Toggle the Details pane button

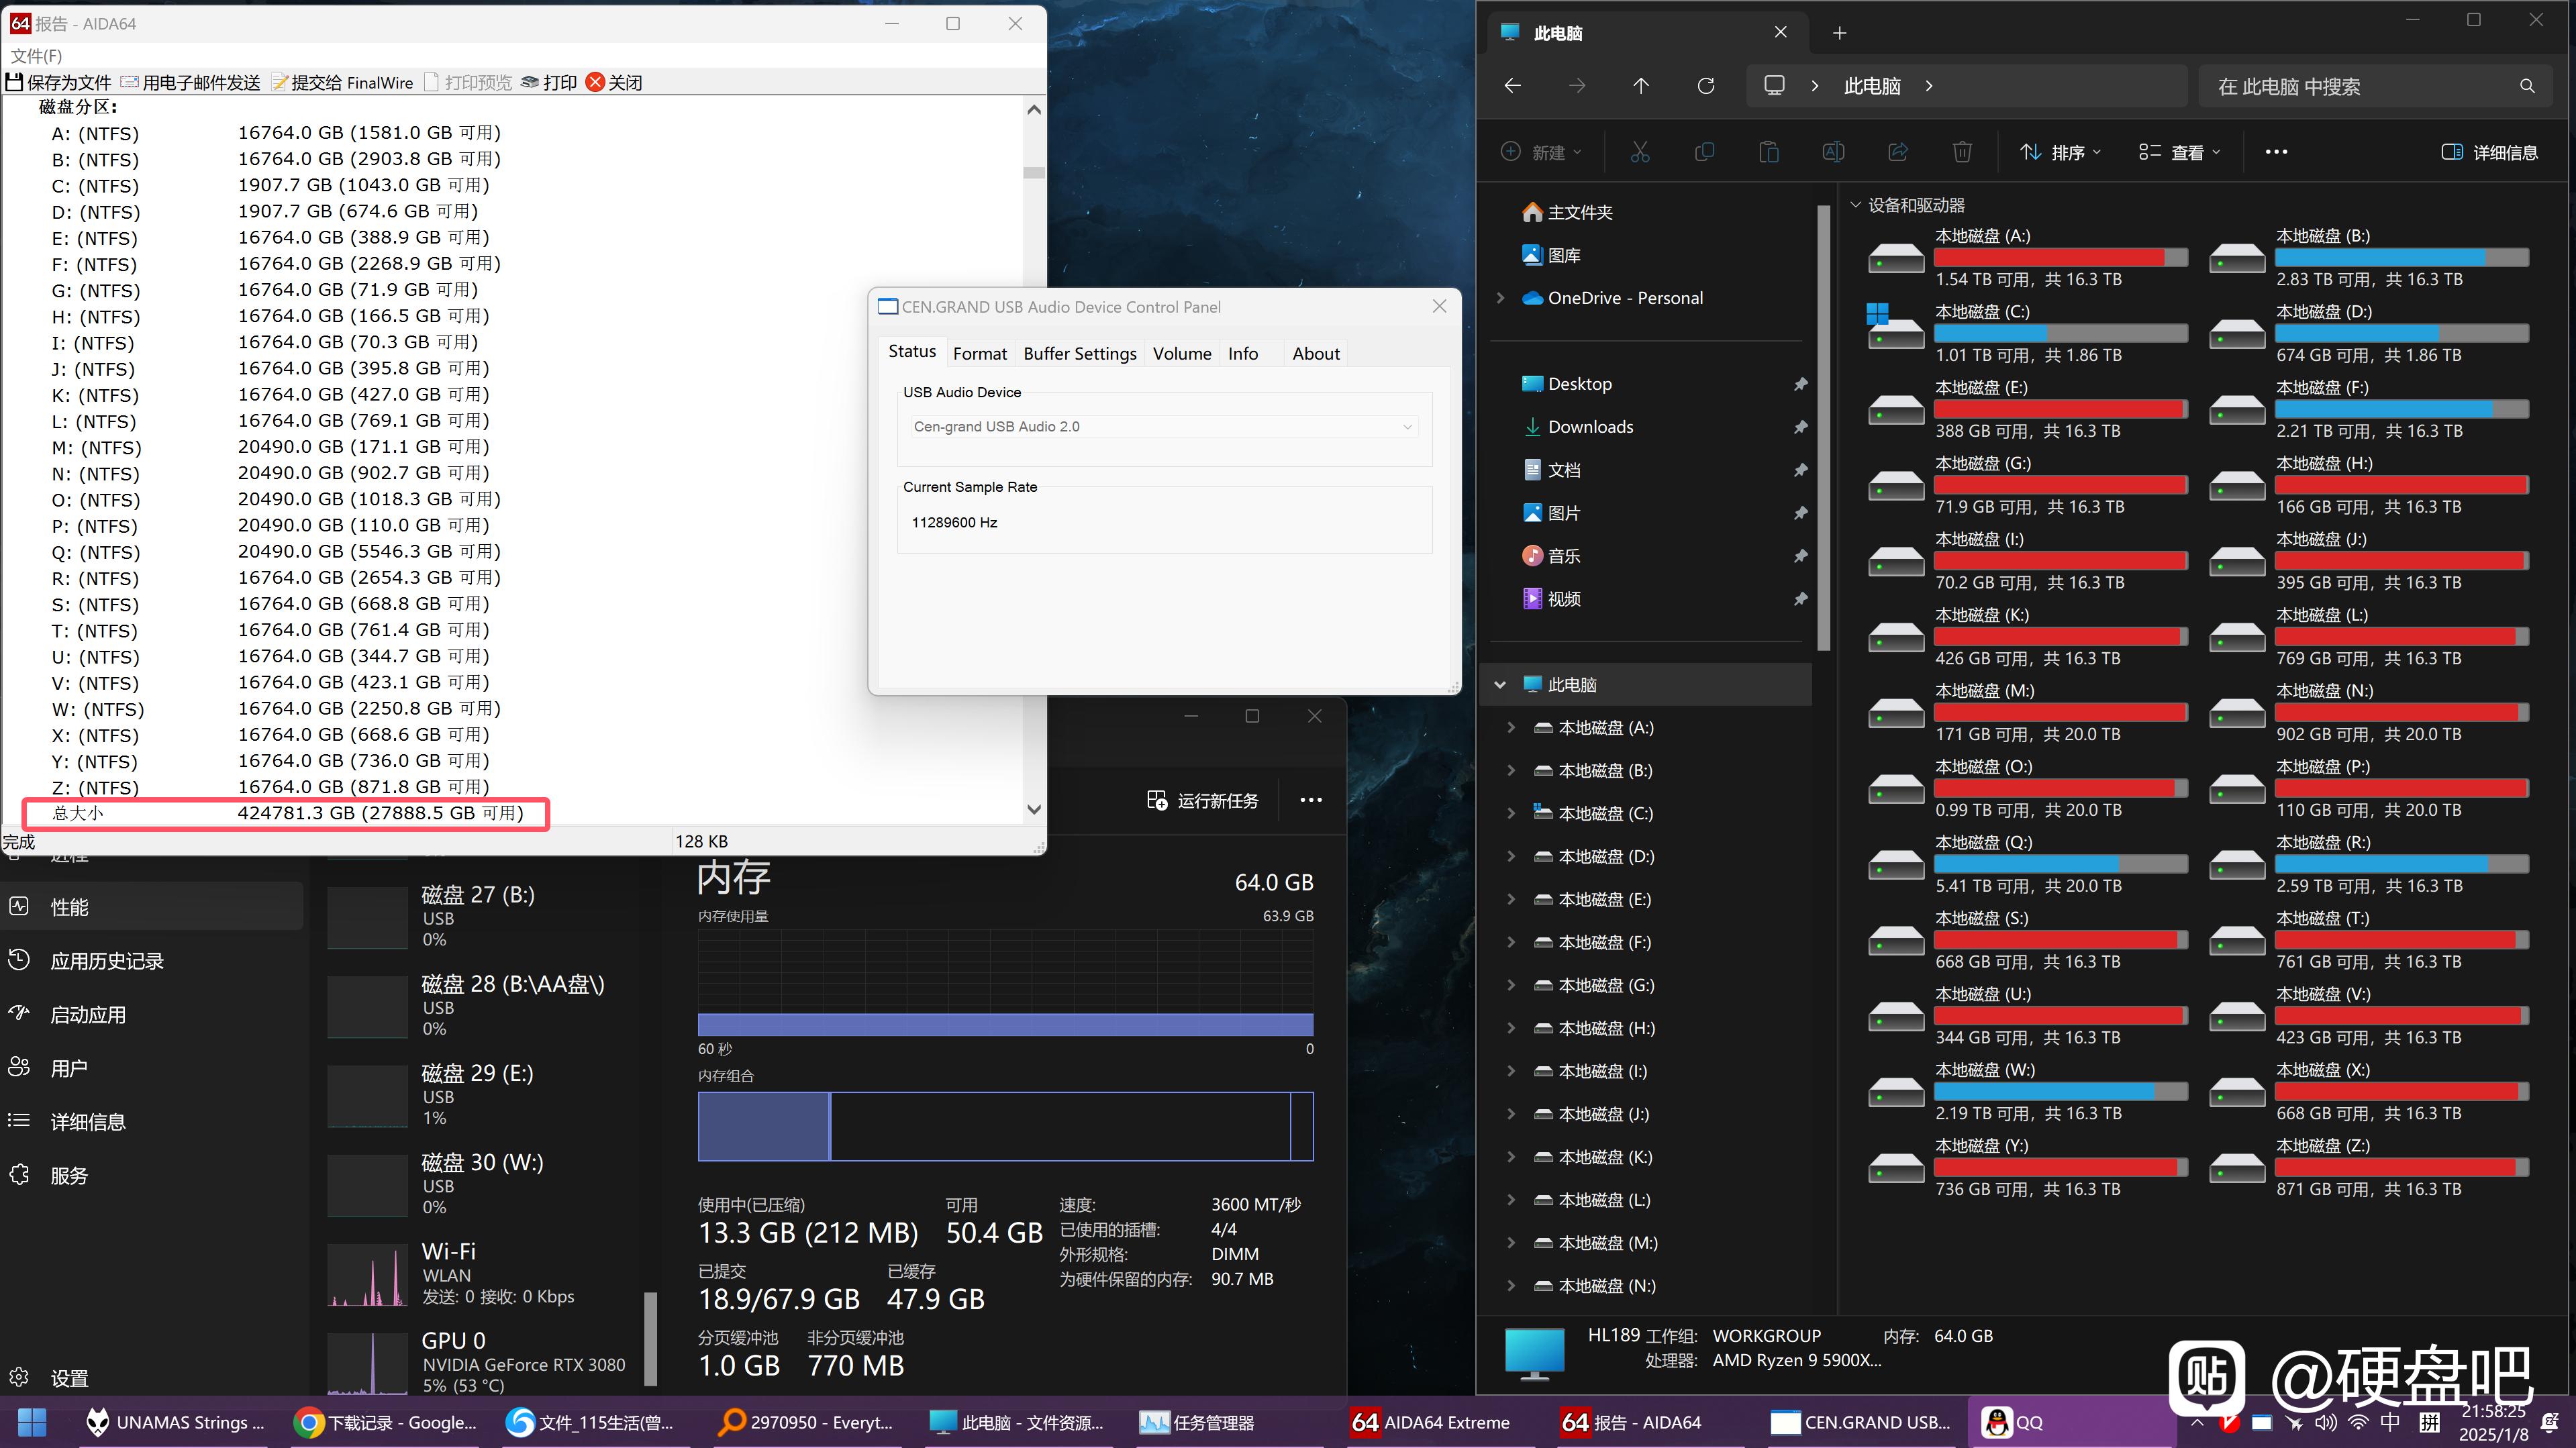[x=2489, y=152]
